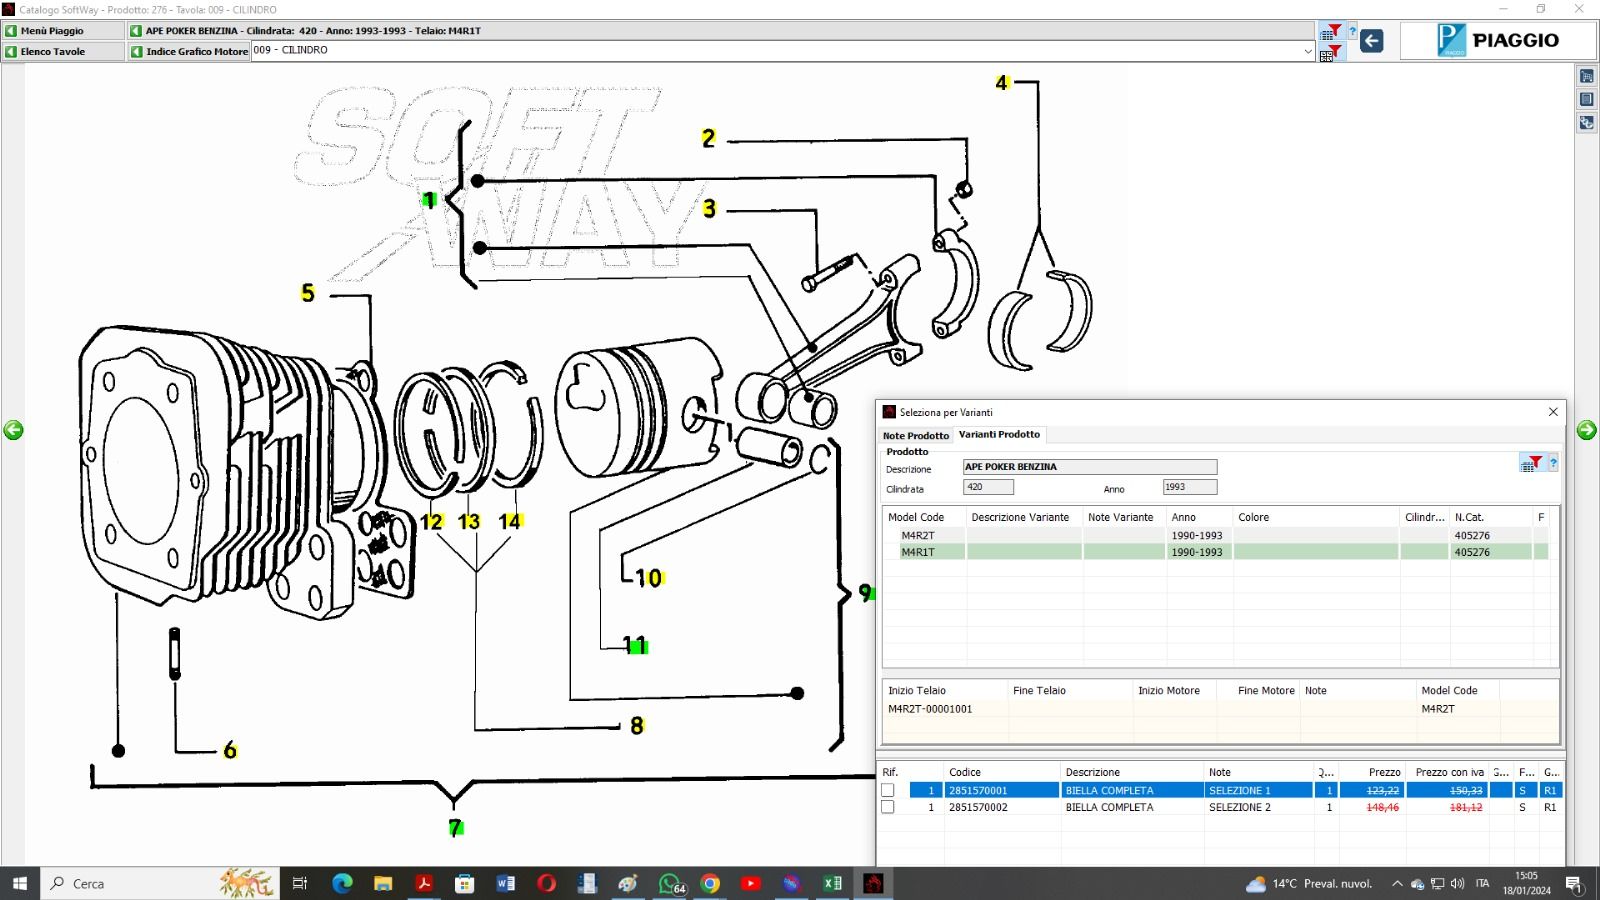Click the Elenco Tavole button
1600x900 pixels.
[62, 51]
